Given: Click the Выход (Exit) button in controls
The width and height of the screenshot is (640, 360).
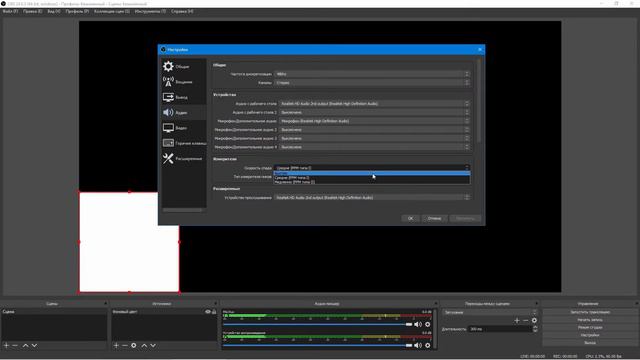Looking at the screenshot, I should tap(590, 343).
